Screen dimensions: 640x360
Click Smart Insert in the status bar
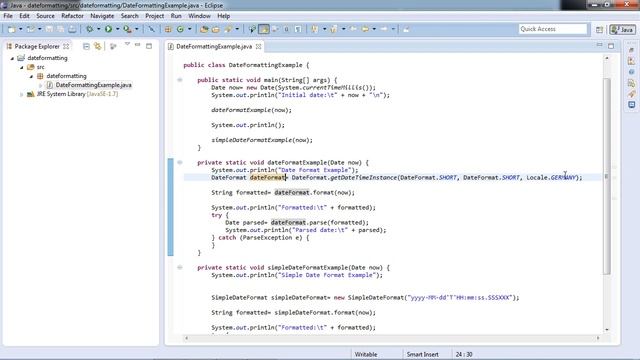coord(422,354)
